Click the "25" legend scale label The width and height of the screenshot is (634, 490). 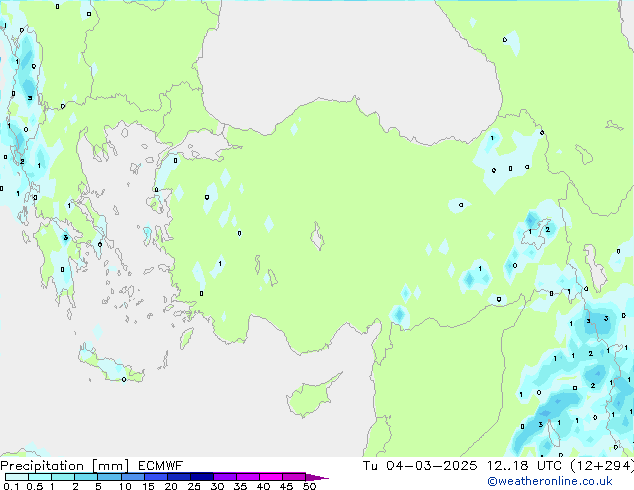[x=194, y=486]
